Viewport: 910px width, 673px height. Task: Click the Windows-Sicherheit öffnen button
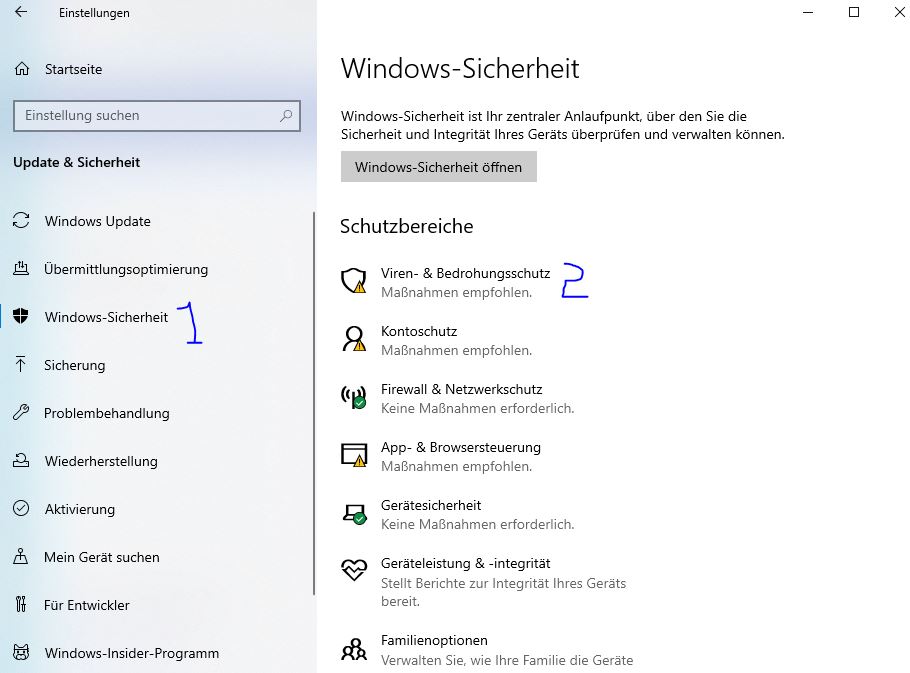(x=439, y=167)
